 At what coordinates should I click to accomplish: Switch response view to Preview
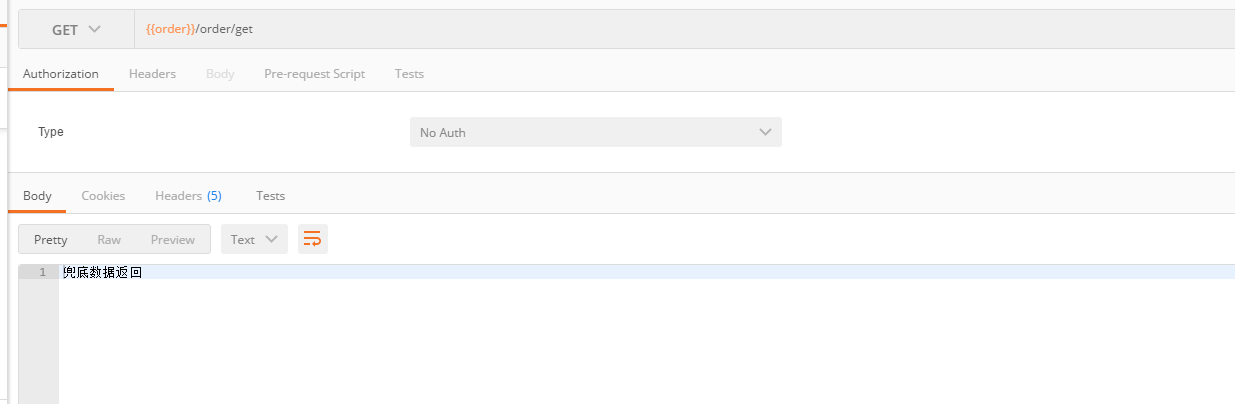[x=173, y=240]
